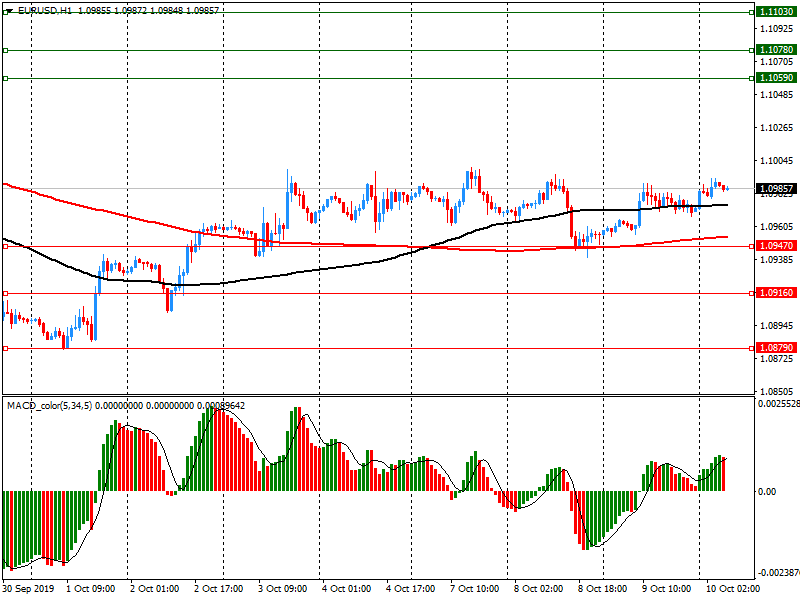Click the 10 Oct 02:00 time label
Screen dimensions: 800x600
point(731,589)
